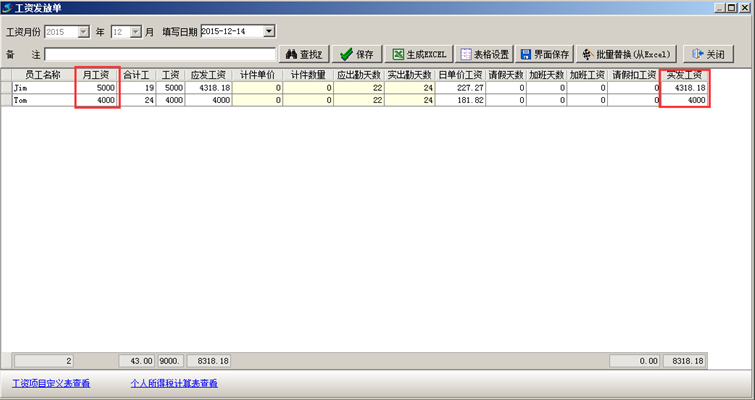755x400 pixels.
Task: Open 个人所得税计算表查看 link
Action: pos(173,383)
